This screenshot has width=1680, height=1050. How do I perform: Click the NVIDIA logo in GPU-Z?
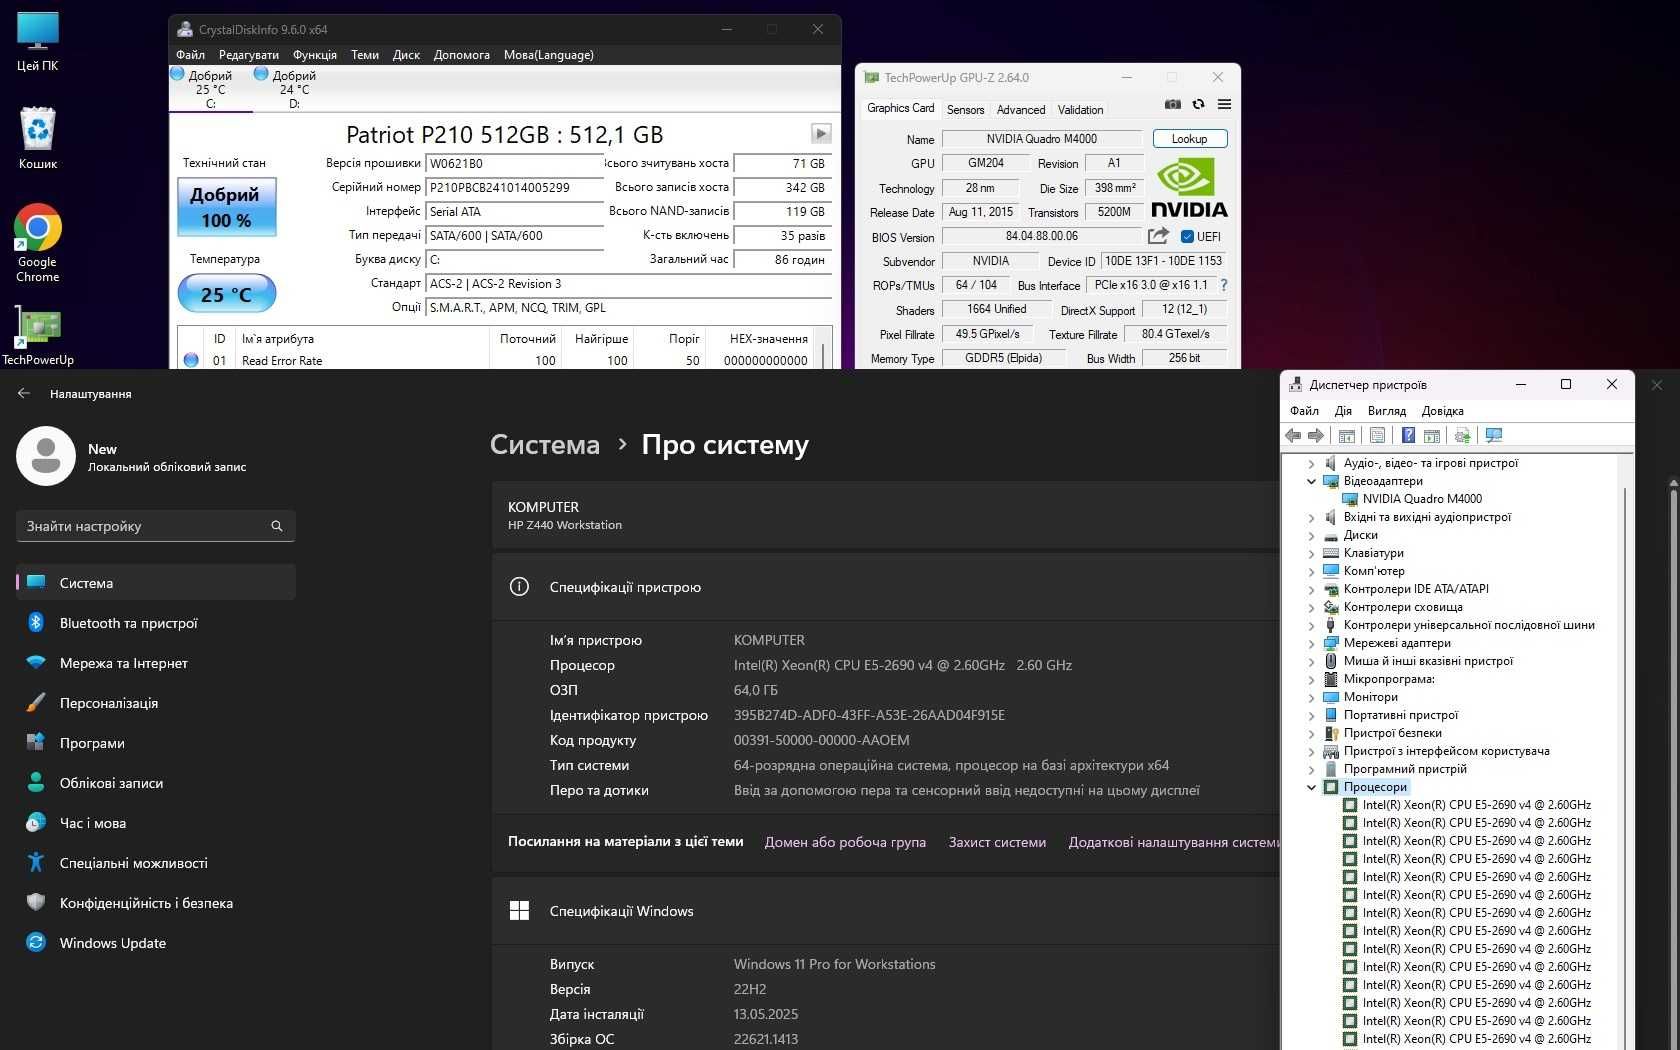[x=1189, y=188]
